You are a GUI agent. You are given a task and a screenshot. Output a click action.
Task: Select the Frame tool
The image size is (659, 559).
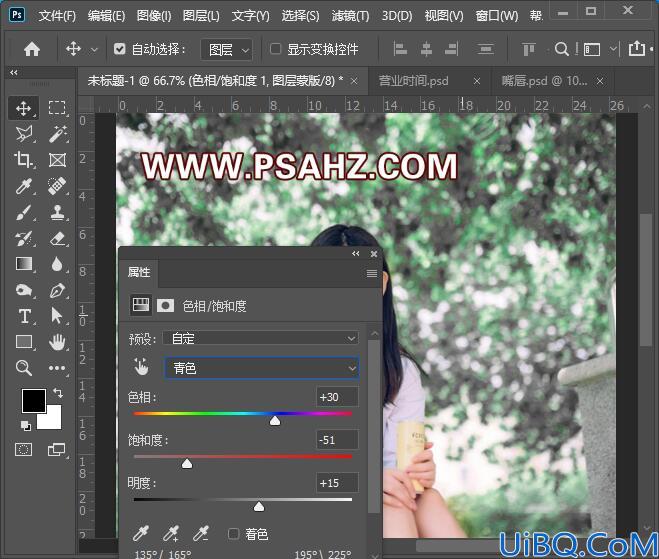(x=57, y=160)
